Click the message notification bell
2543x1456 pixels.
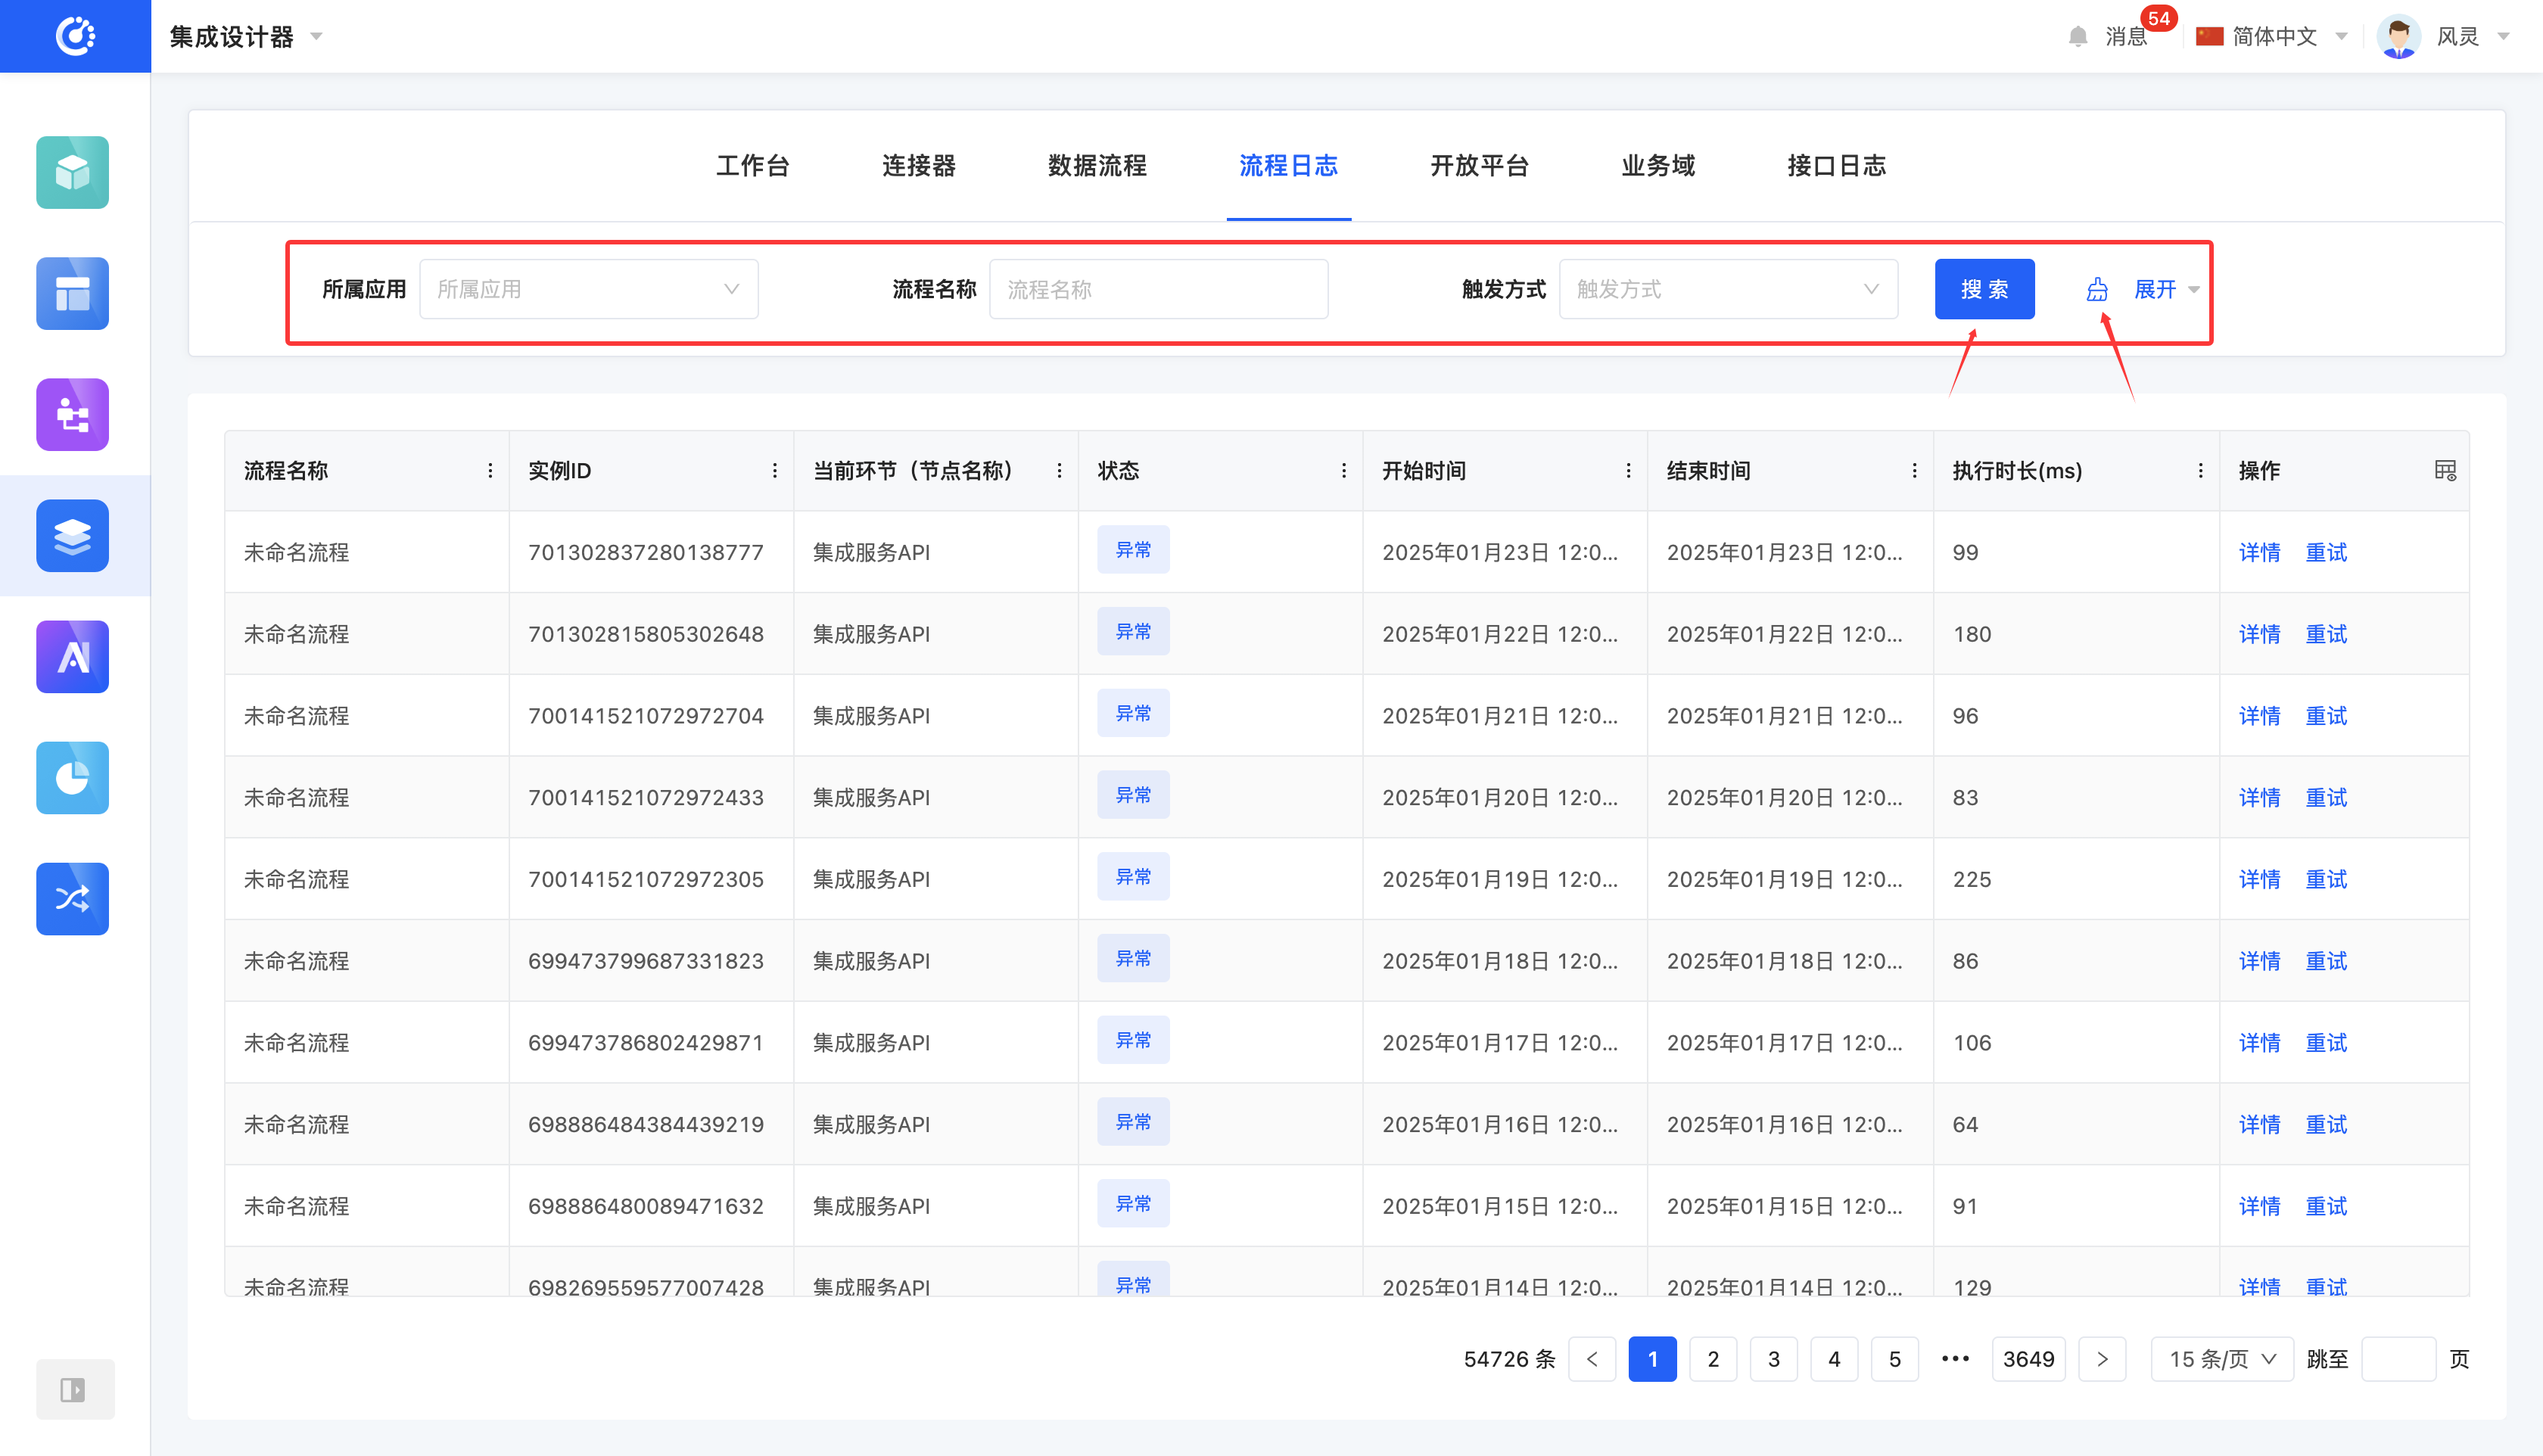2078,37
